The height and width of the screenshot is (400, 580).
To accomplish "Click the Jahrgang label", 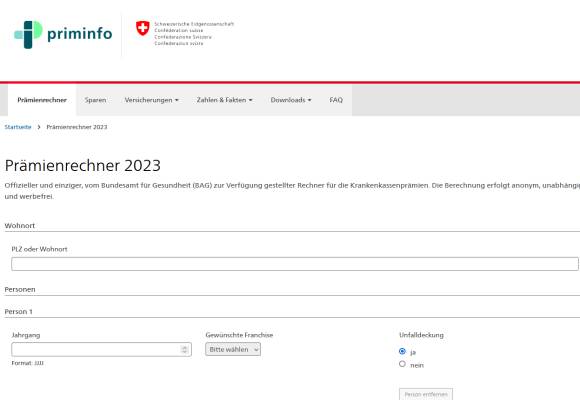I will [26, 335].
